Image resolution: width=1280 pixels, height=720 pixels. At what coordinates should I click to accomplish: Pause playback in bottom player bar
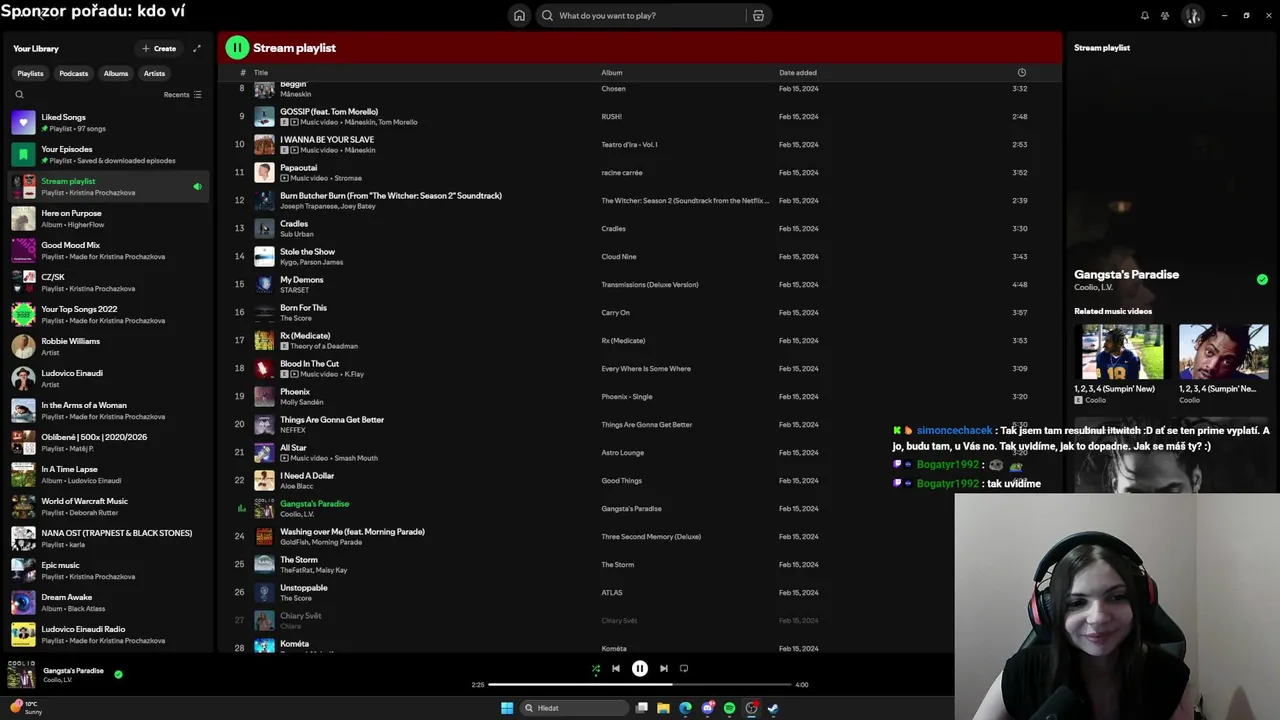point(640,668)
